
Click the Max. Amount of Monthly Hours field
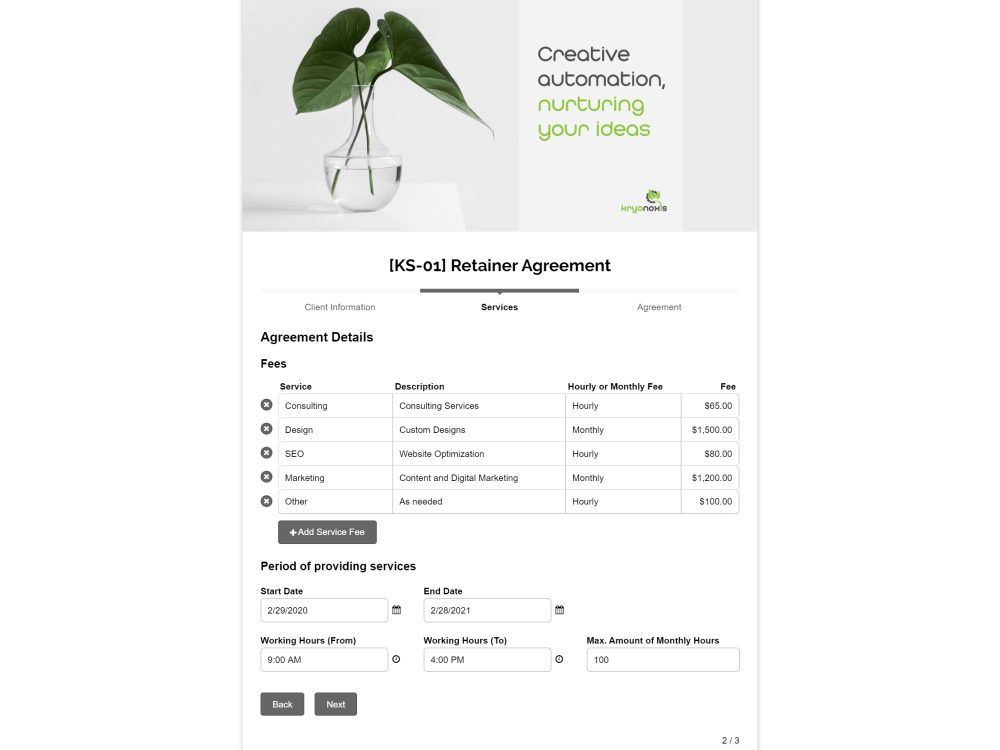point(663,659)
